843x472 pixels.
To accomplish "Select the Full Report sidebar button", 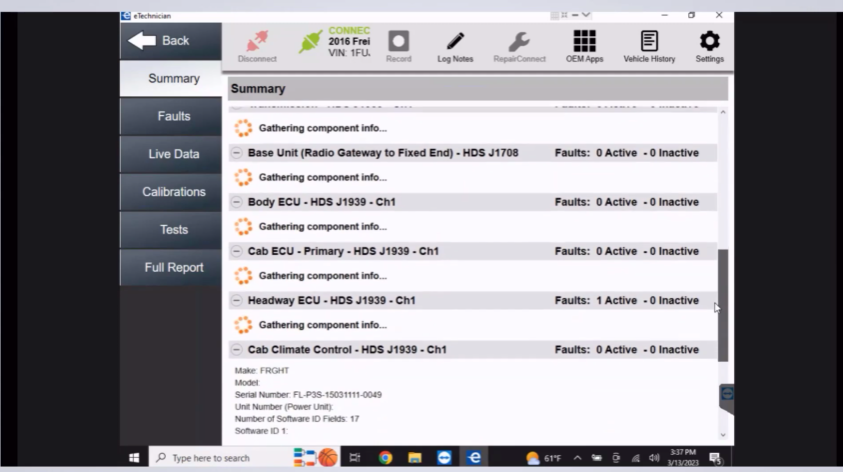I will click(173, 268).
